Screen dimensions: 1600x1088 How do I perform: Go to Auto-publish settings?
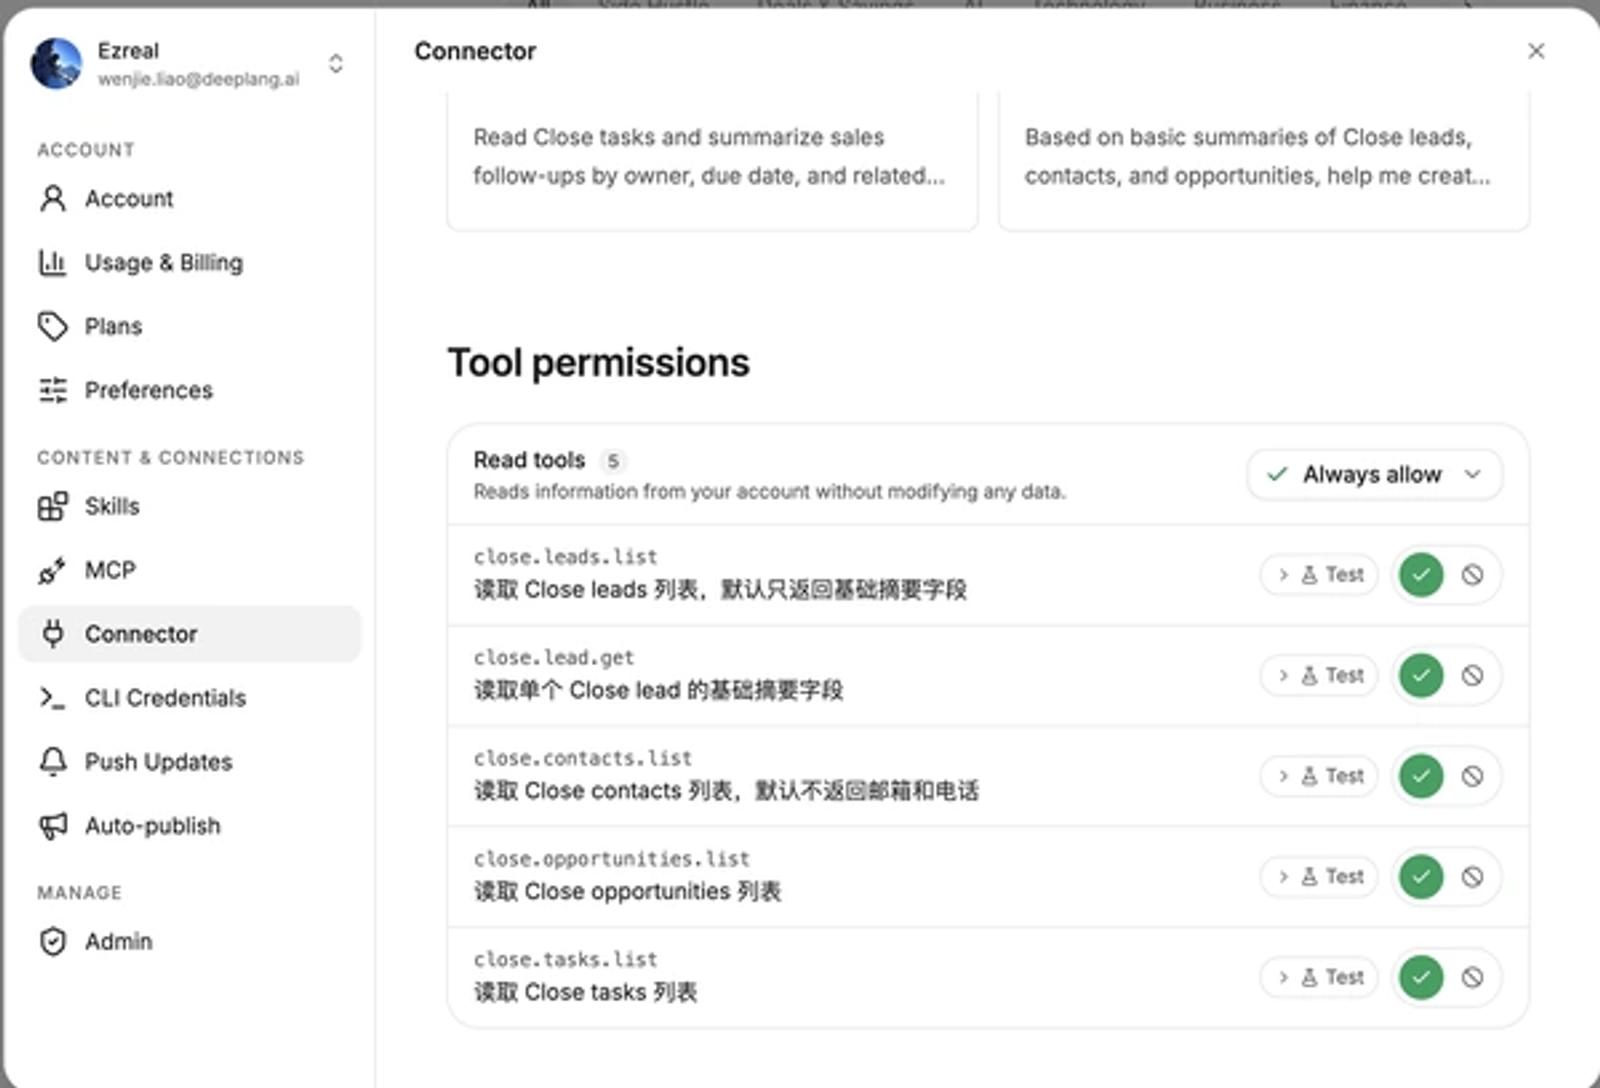coord(190,826)
